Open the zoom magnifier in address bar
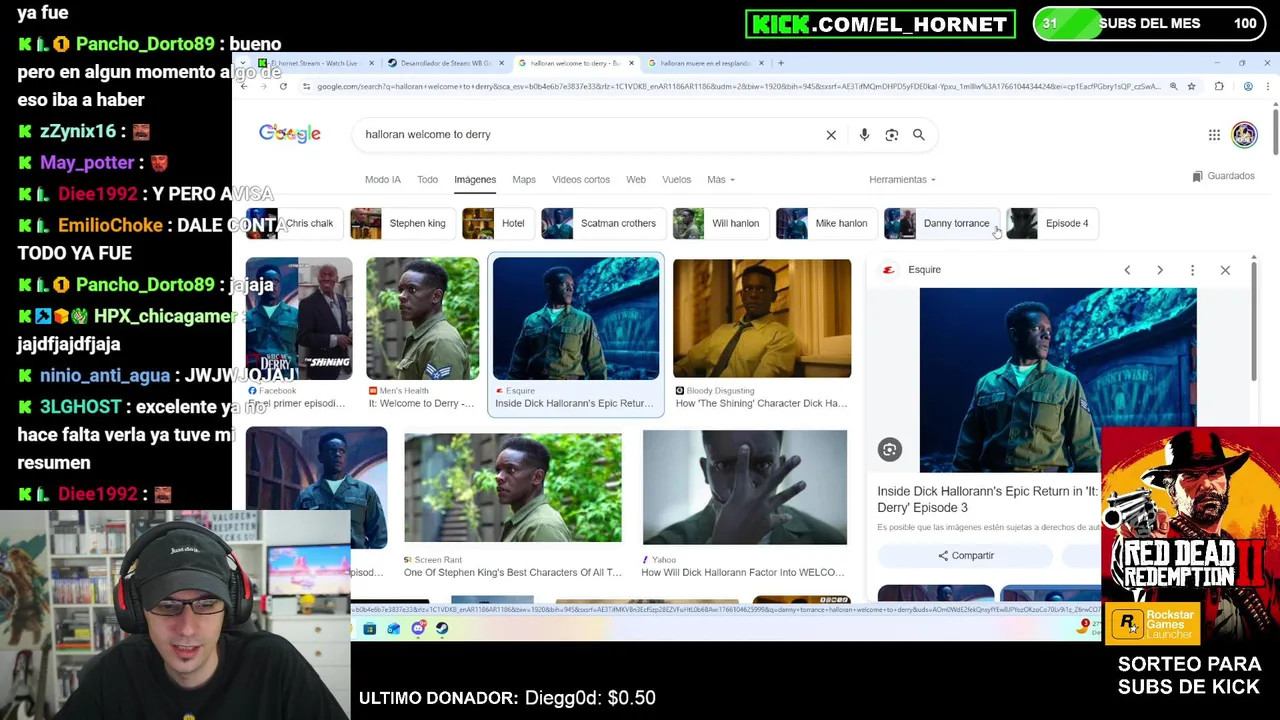The height and width of the screenshot is (720, 1280). [1173, 87]
